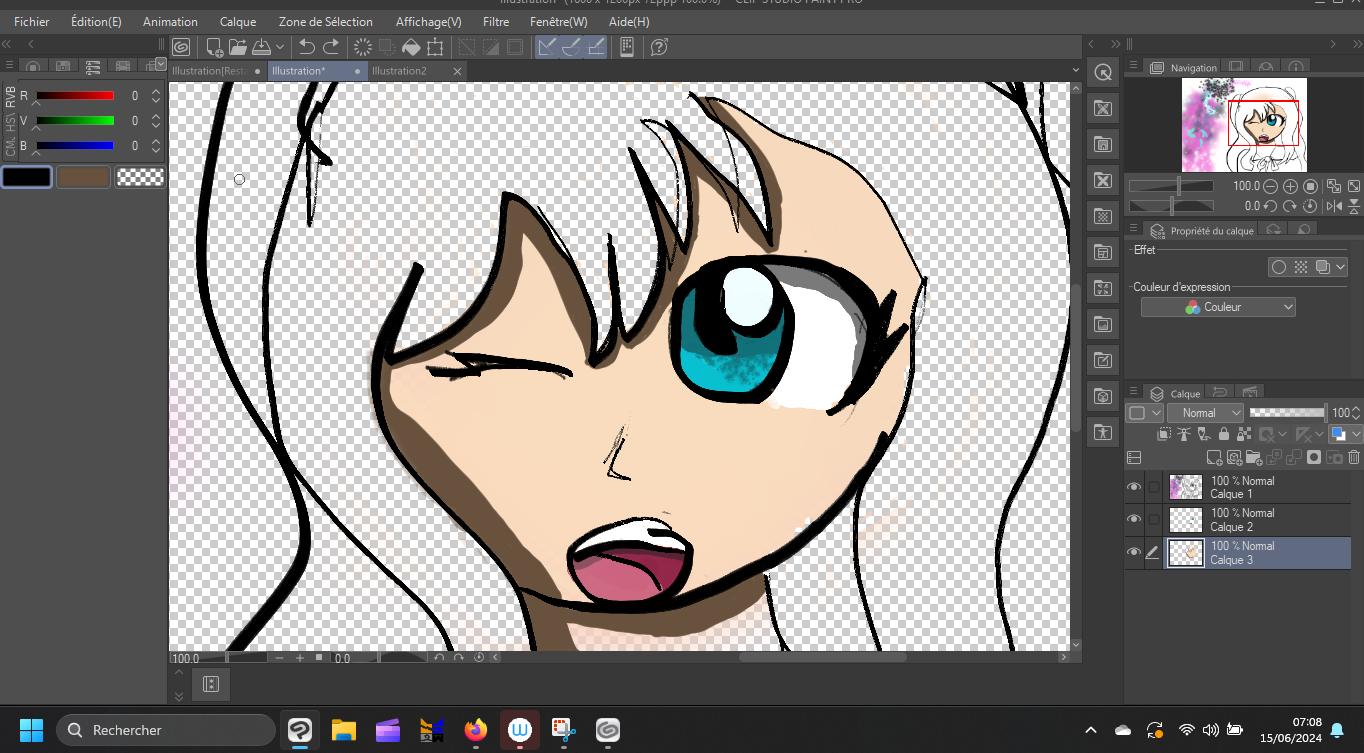Click the lock layer icon
Image resolution: width=1364 pixels, height=753 pixels.
pos(1223,435)
